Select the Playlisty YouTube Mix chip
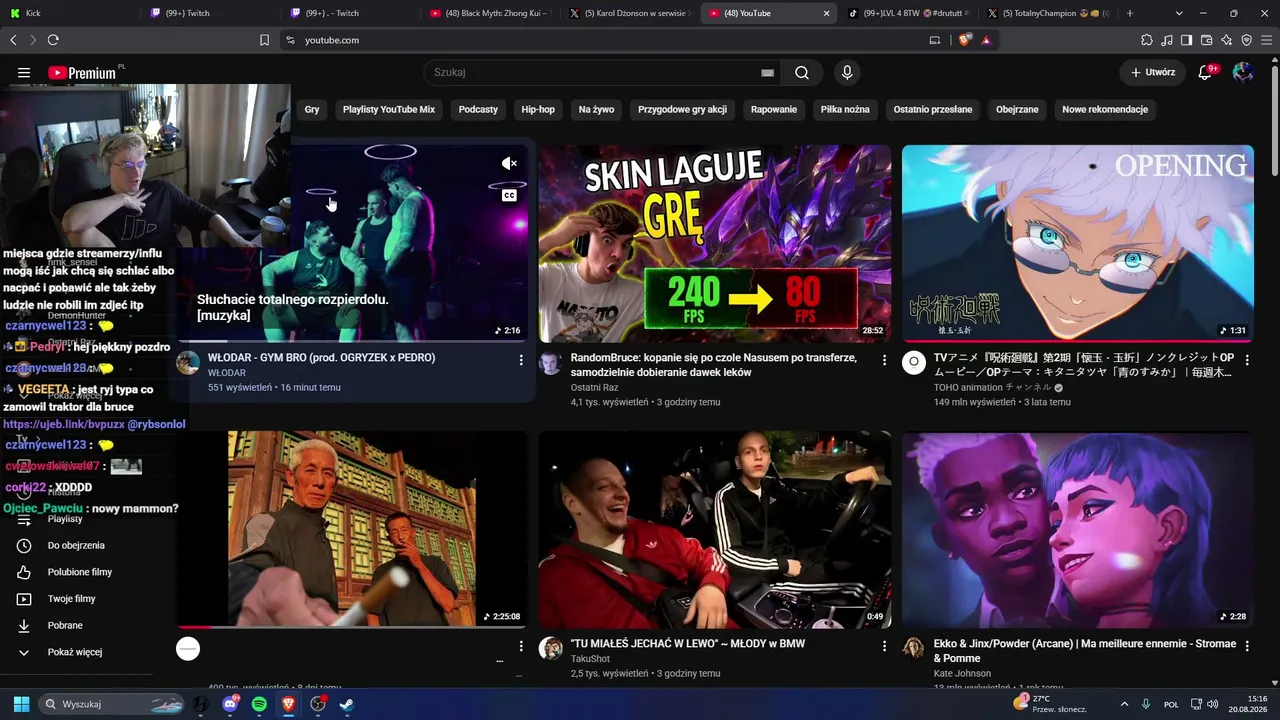 (x=389, y=109)
